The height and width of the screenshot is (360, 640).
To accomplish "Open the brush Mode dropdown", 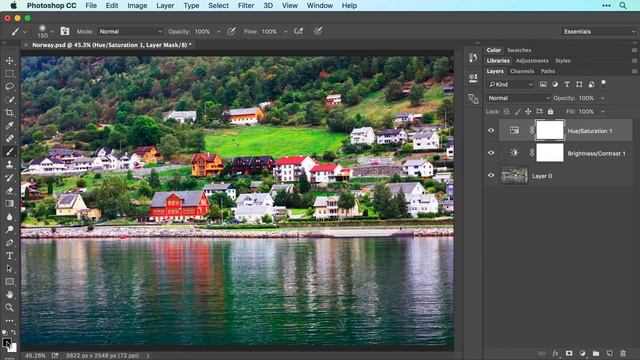I will tap(130, 31).
